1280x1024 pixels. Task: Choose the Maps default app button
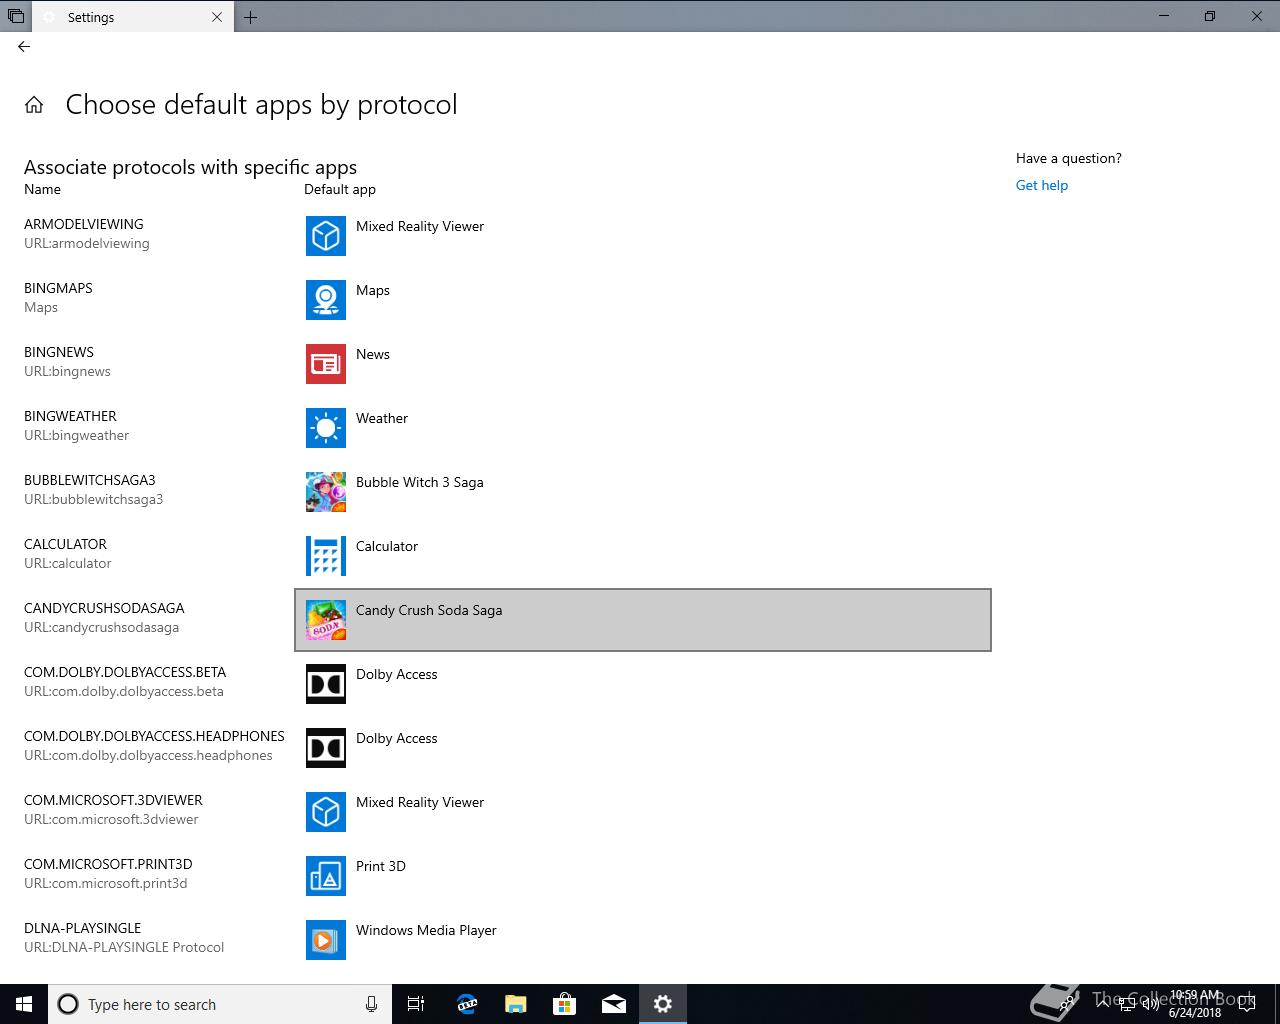point(643,300)
